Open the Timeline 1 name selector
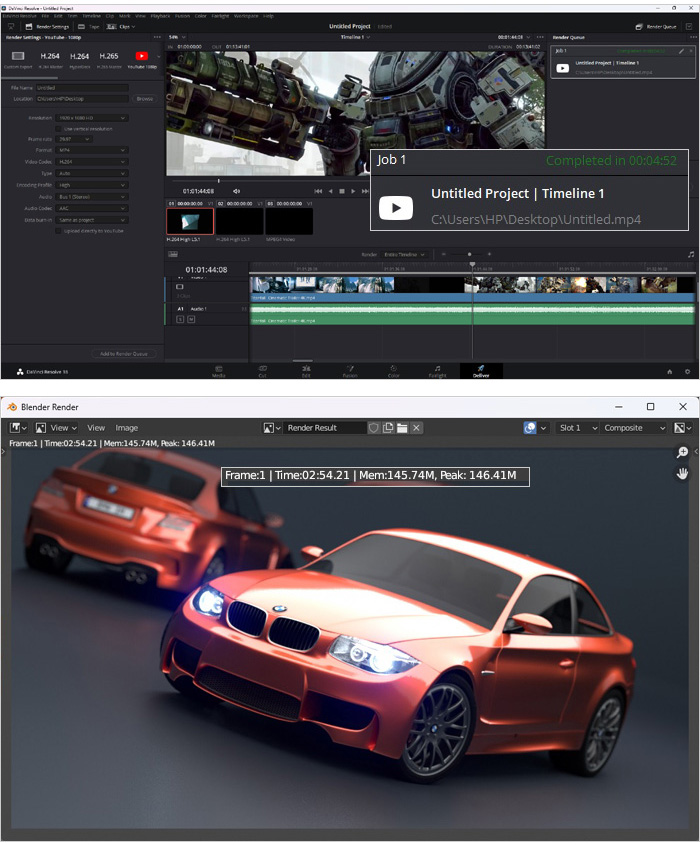The width and height of the screenshot is (700, 845). (355, 37)
